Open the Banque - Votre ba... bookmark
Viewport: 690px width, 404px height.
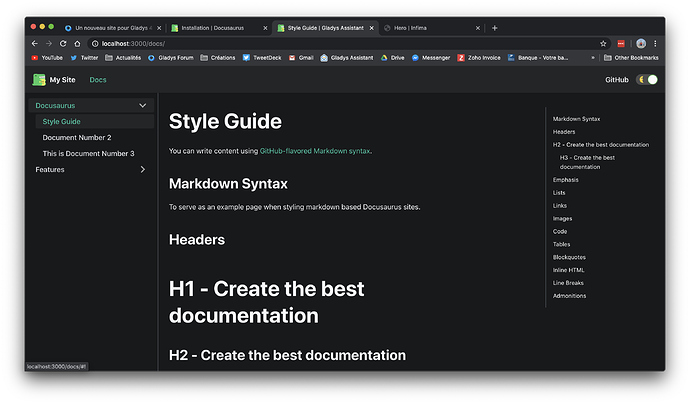[538, 58]
